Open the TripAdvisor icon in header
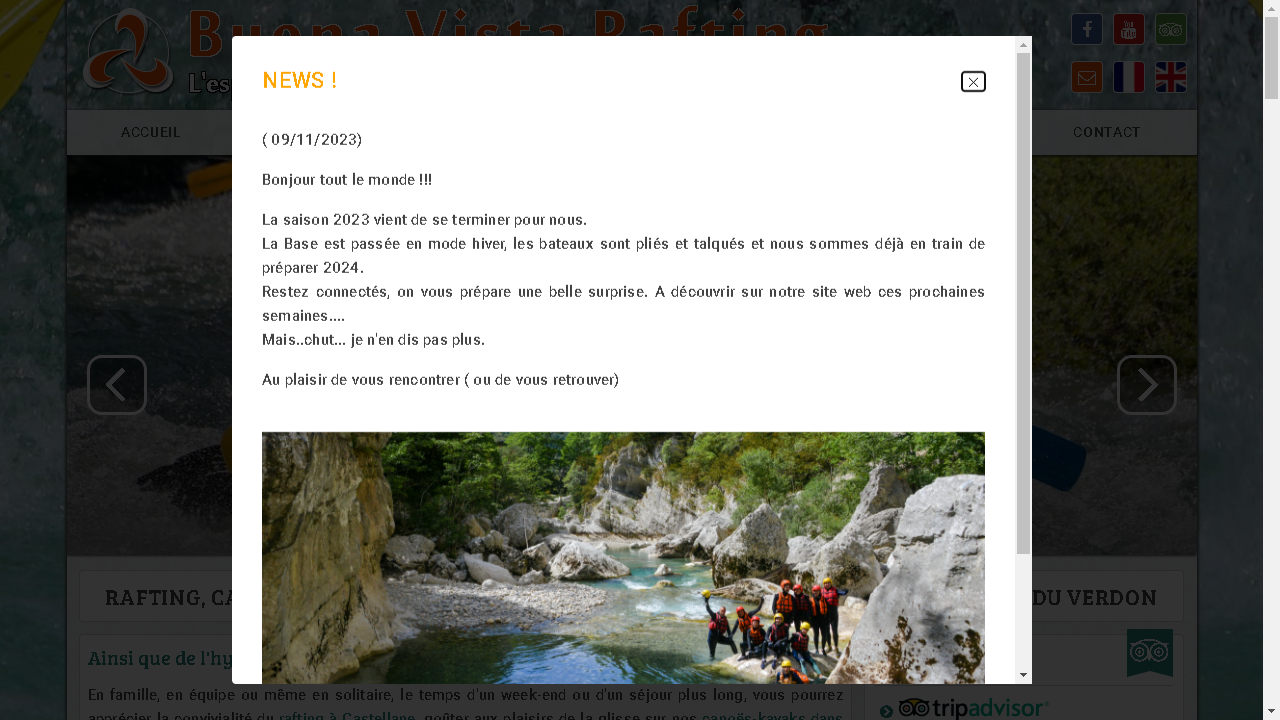Image resolution: width=1280 pixels, height=720 pixels. (x=1171, y=29)
